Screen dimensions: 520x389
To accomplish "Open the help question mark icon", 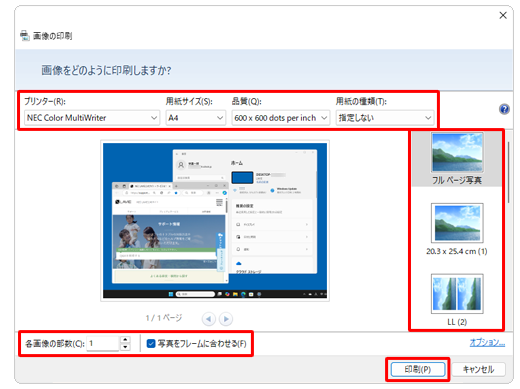I will pos(504,109).
